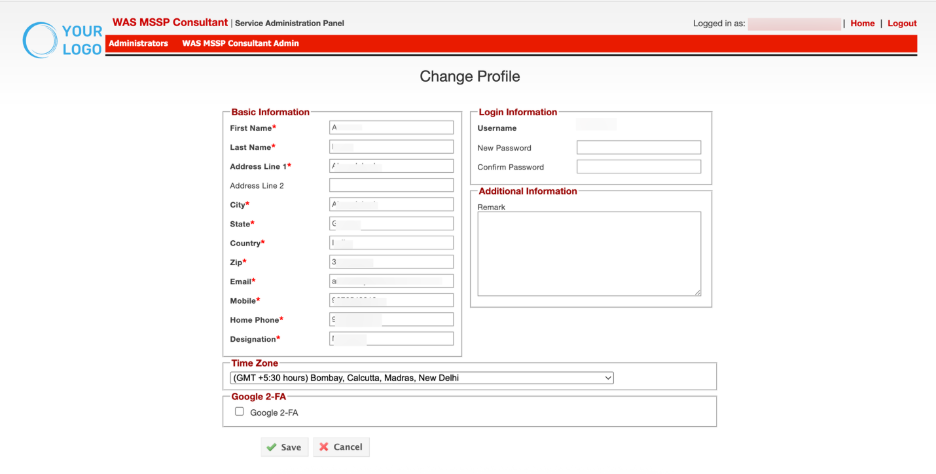Focus the Address Line 1 field
This screenshot has width=936, height=474.
(391, 166)
